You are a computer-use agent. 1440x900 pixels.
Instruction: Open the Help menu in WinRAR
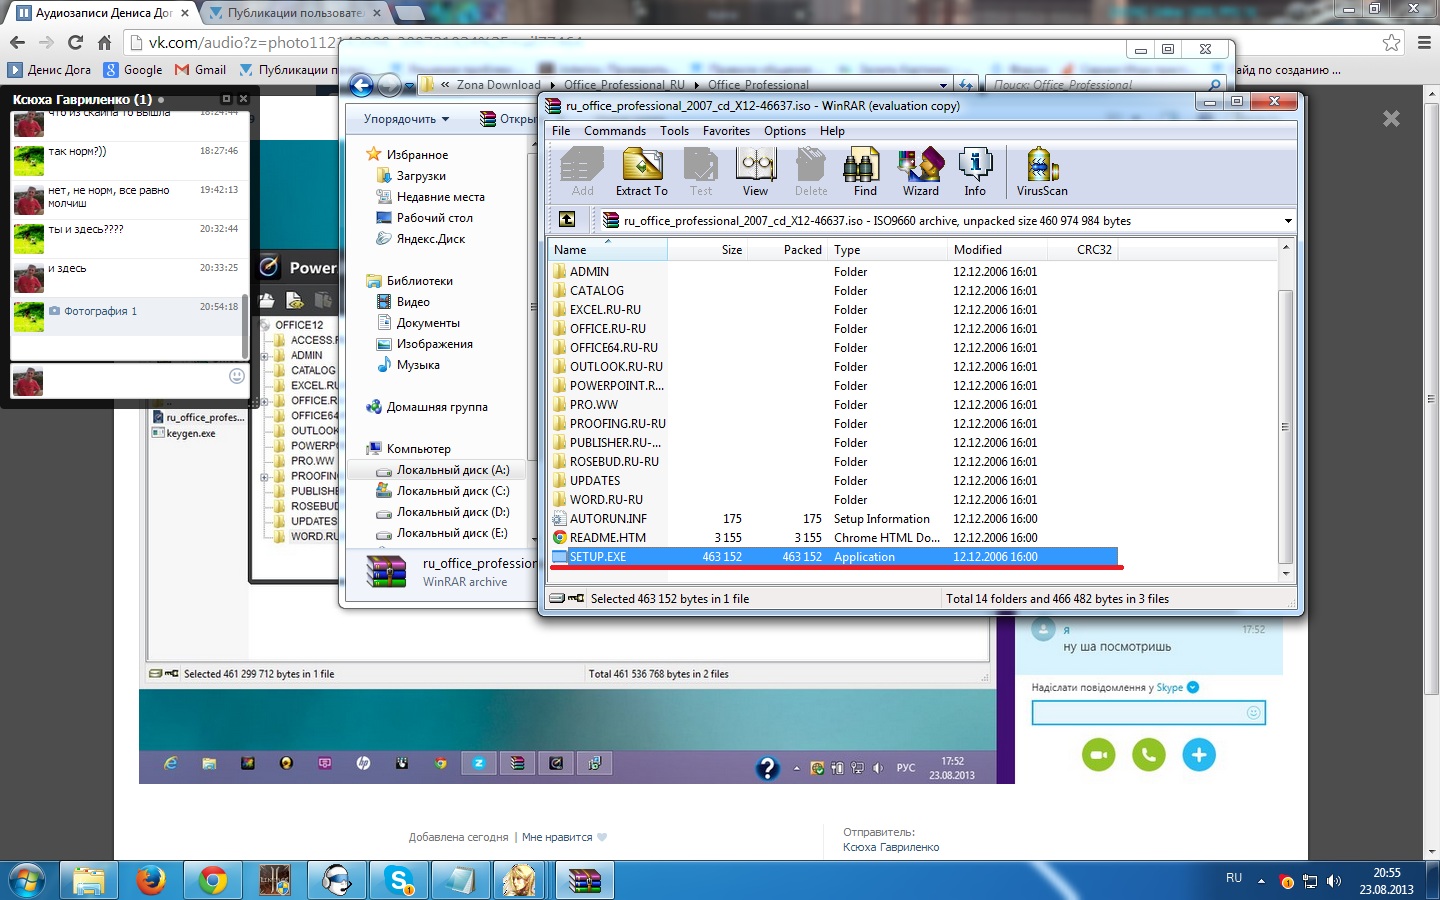[832, 131]
